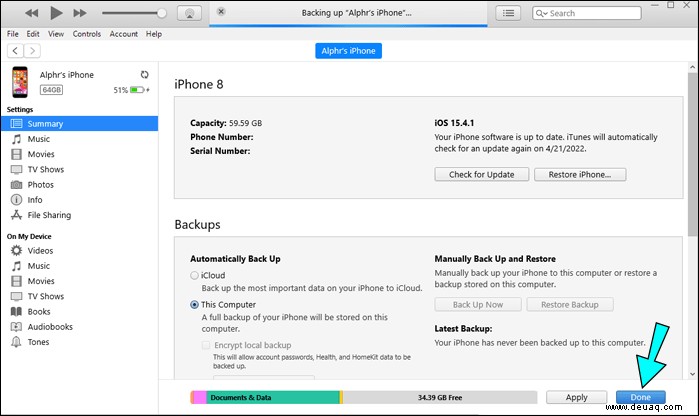Image resolution: width=699 pixels, height=416 pixels.
Task: Select Summary in the Settings sidebar
Action: (79, 124)
